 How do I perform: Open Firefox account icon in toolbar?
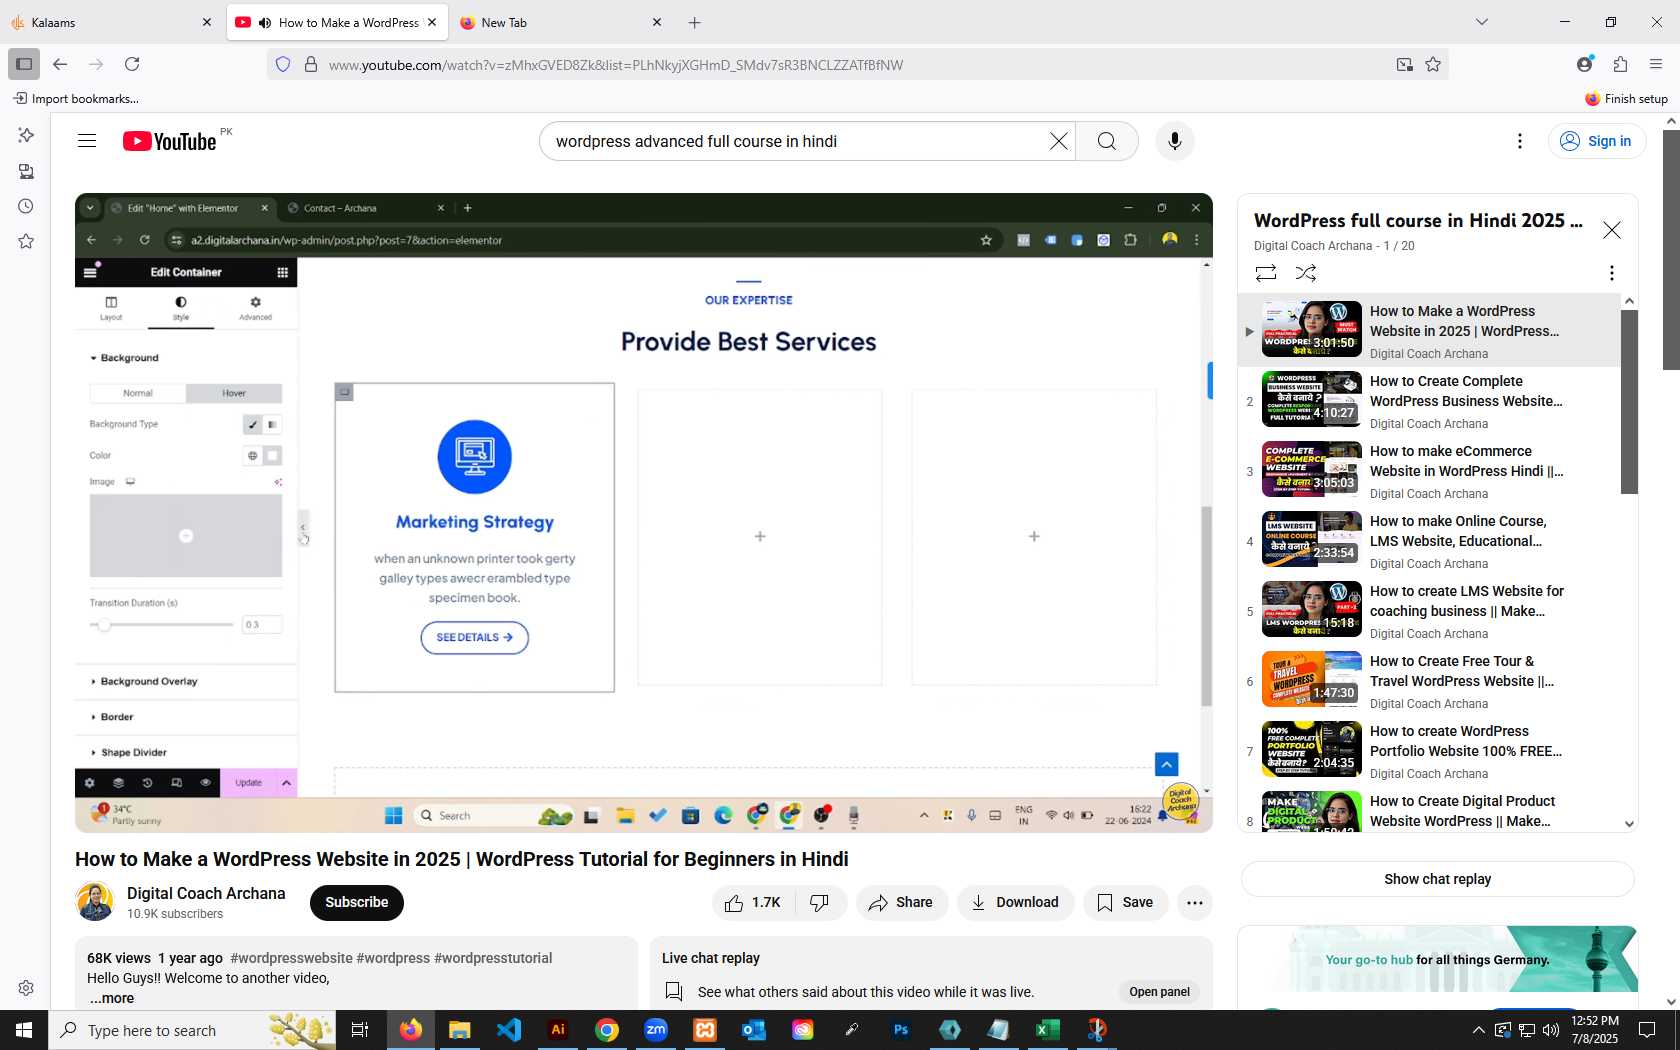pyautogui.click(x=1584, y=64)
